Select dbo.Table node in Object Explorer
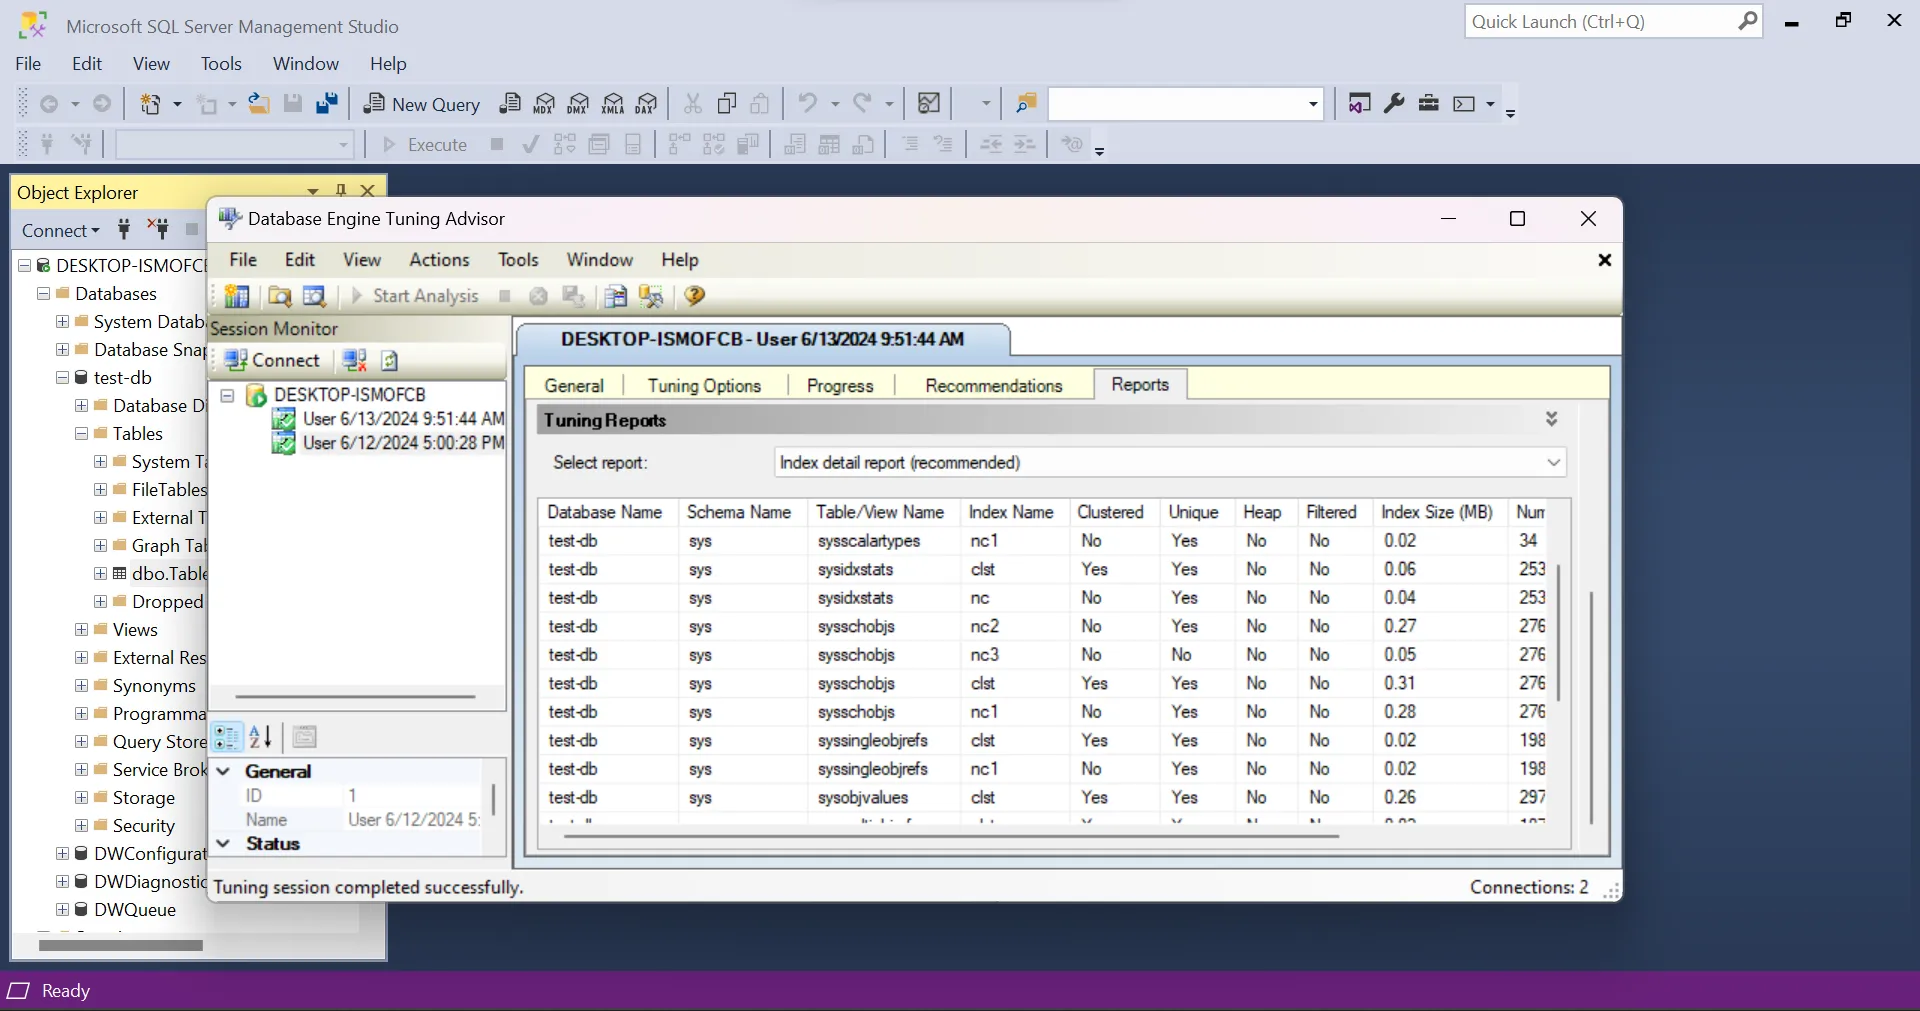The height and width of the screenshot is (1011, 1920). [169, 574]
